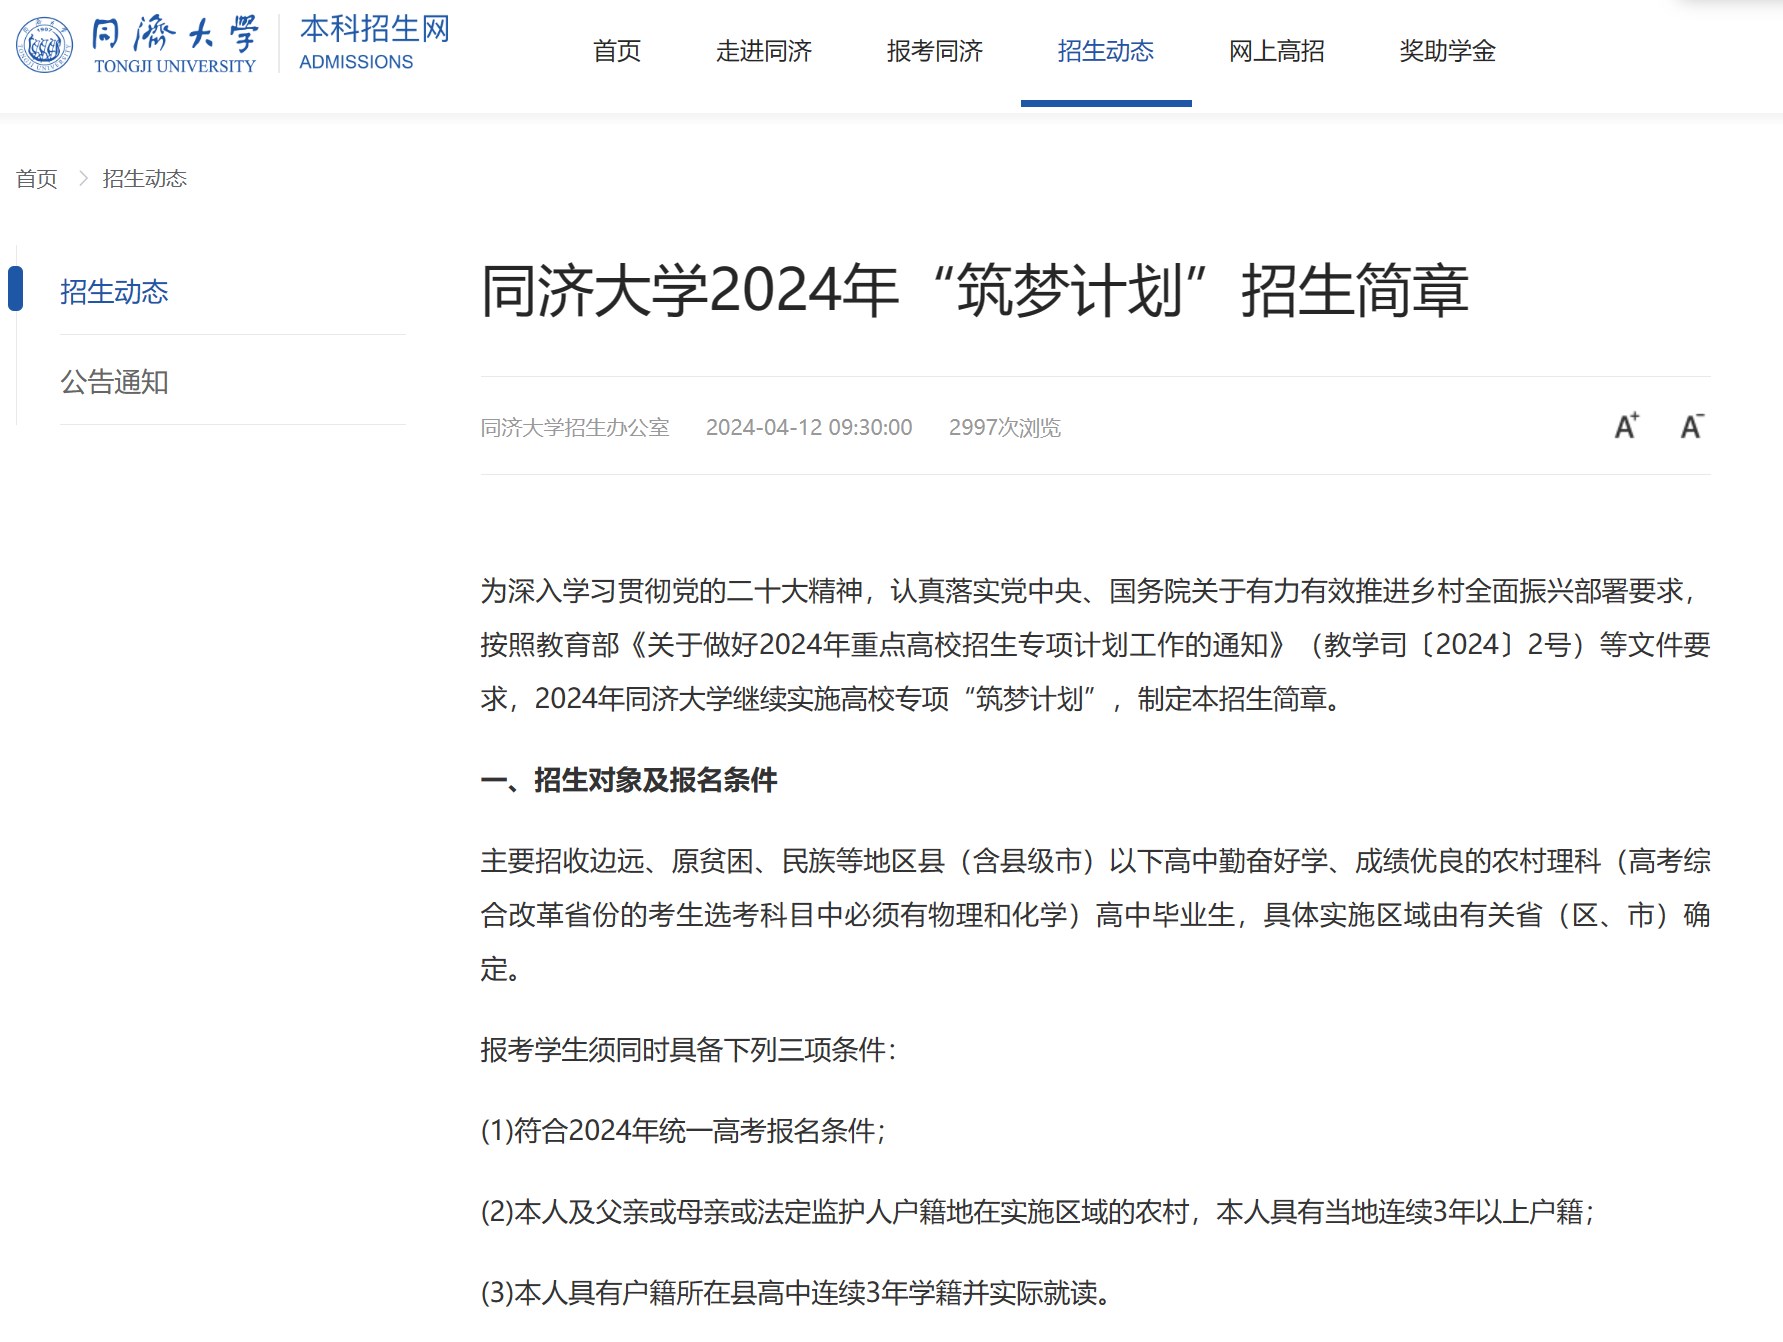The image size is (1783, 1342).
Task: Click the line 报考学生须同时具备下列三项条件
Action: coord(689,1050)
